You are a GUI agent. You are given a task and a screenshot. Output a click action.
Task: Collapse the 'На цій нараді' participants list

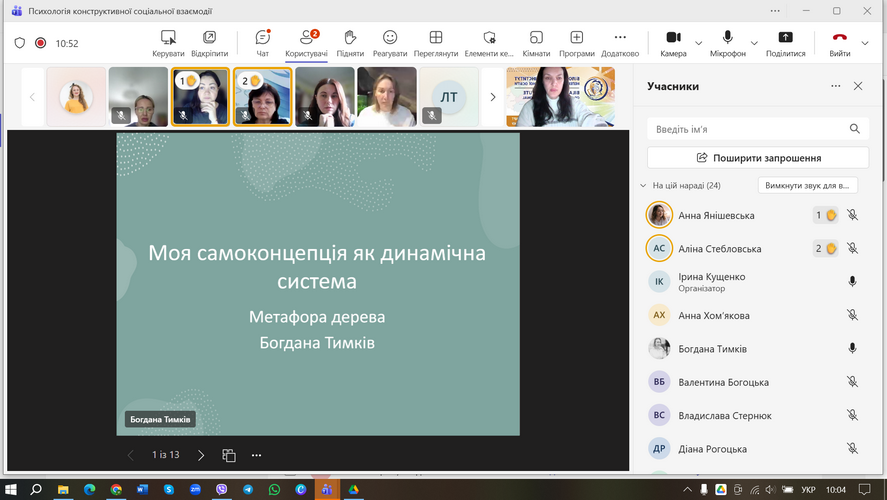coord(643,186)
